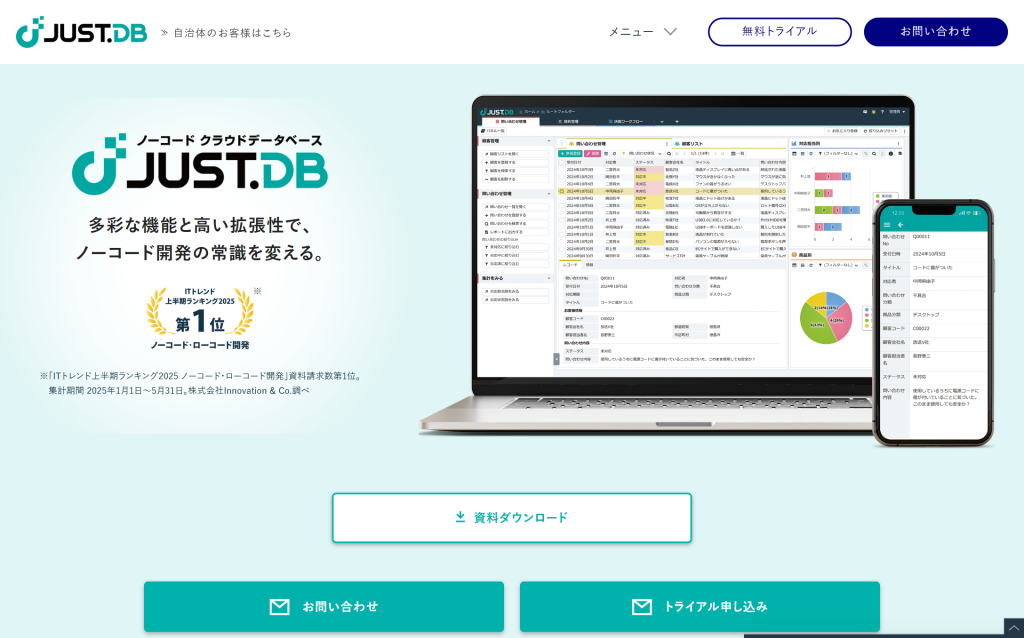This screenshot has height=638, width=1024.
Task: Select the トライアル申し込み teal button
Action: pos(699,606)
